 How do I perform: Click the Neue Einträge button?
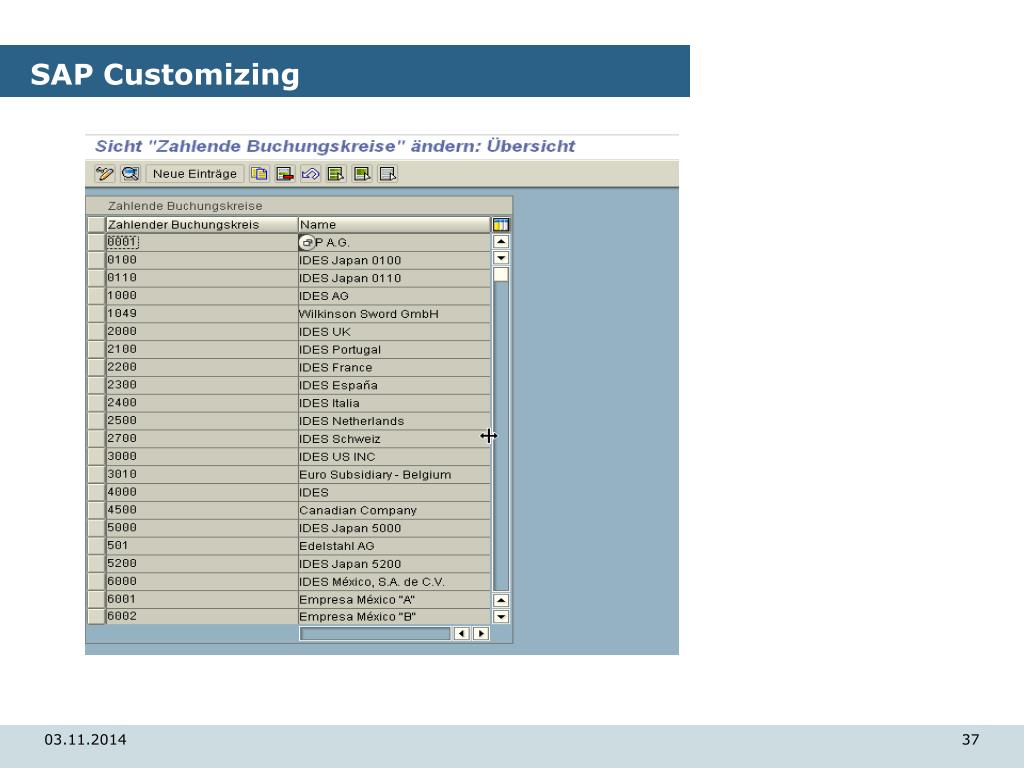click(195, 174)
